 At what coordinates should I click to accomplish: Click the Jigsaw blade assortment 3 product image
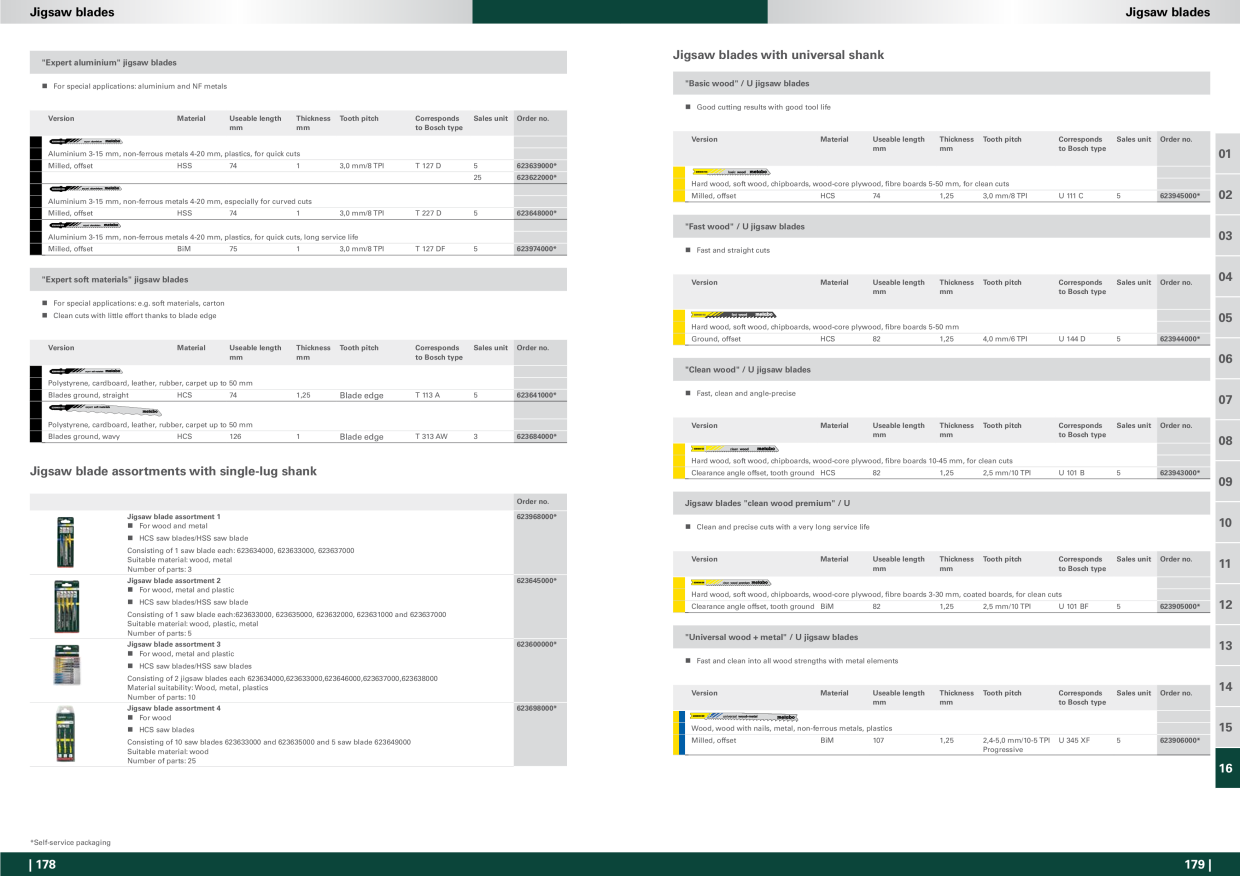tap(65, 665)
